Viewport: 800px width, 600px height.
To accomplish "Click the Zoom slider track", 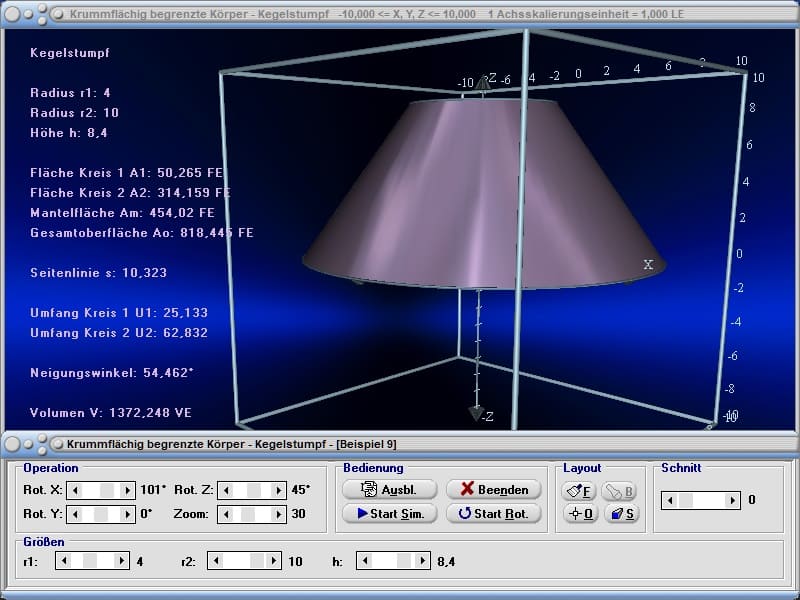I will pyautogui.click(x=252, y=514).
